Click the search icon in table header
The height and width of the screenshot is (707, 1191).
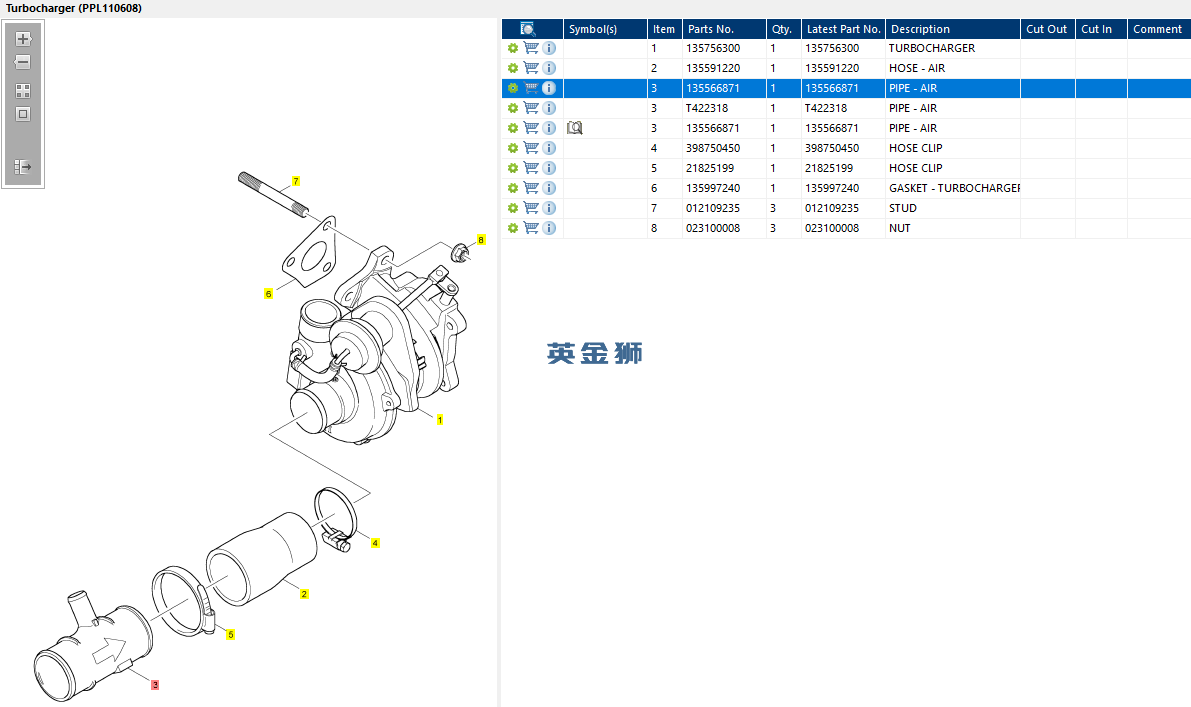(528, 29)
